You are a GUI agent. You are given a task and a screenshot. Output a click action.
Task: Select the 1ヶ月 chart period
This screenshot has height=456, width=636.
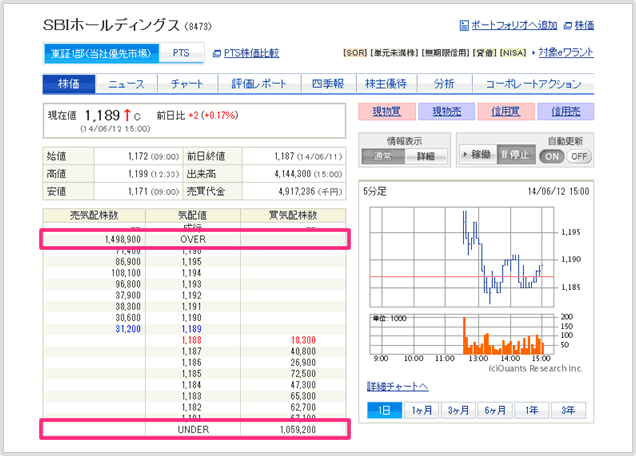pos(422,410)
